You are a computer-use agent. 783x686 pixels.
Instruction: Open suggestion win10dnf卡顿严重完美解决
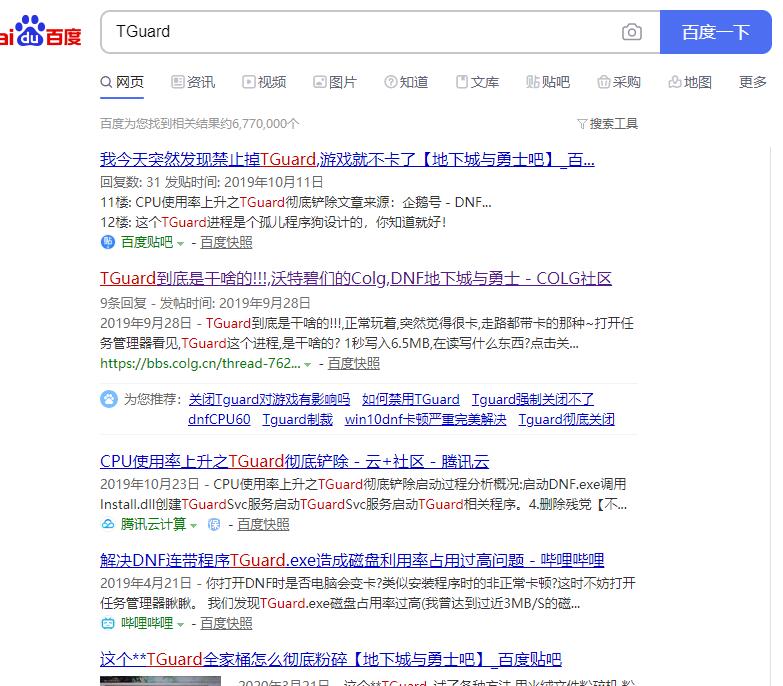[x=425, y=419]
